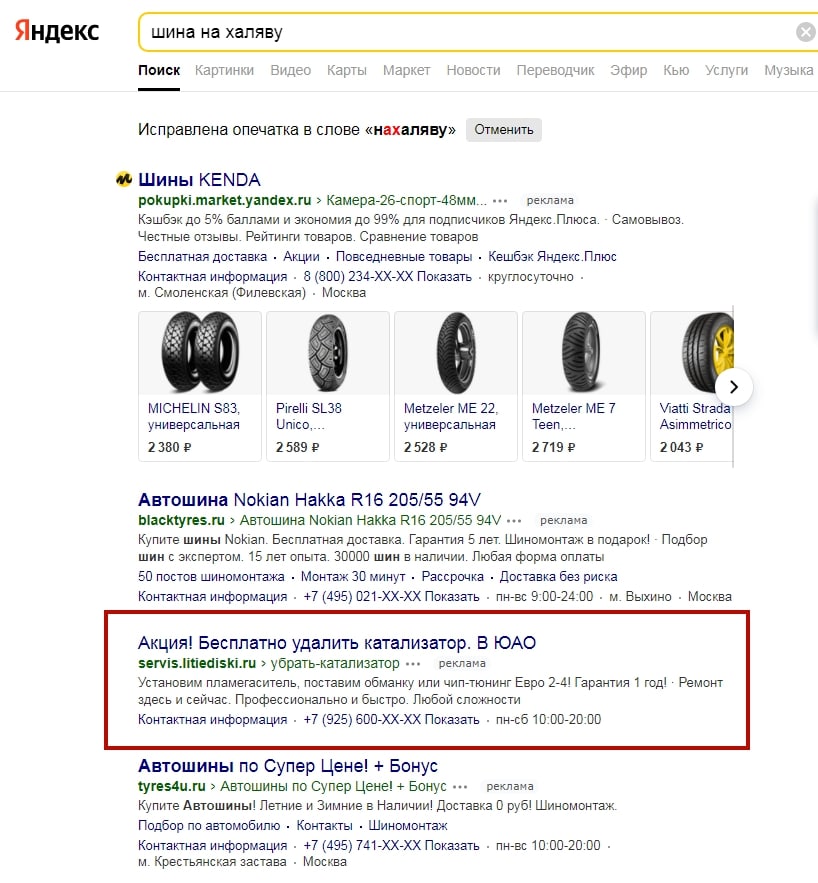Open the Кью tab
This screenshot has width=818, height=883.
tap(676, 70)
